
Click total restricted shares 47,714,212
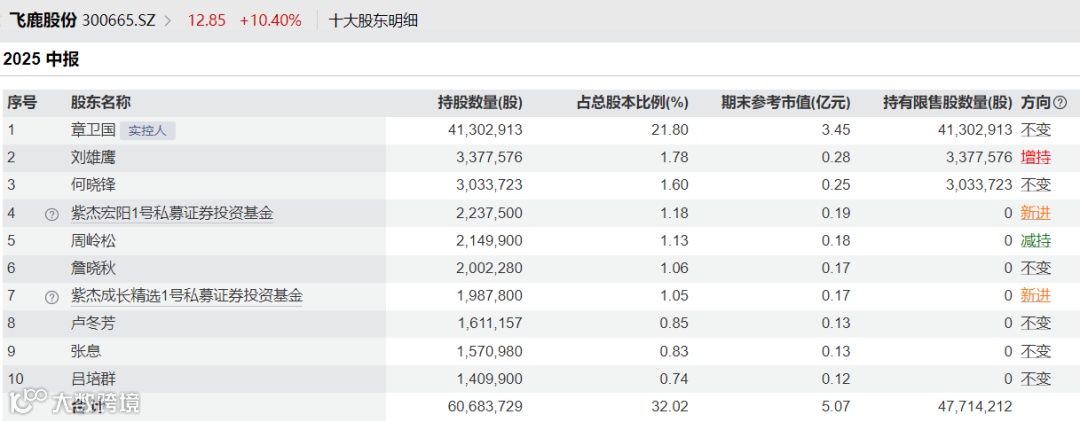point(973,406)
